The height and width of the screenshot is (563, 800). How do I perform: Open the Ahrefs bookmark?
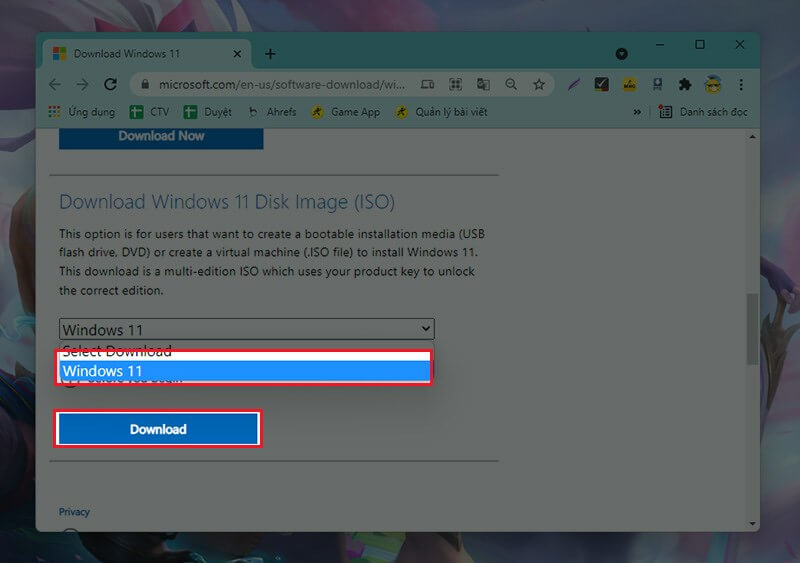pyautogui.click(x=272, y=112)
